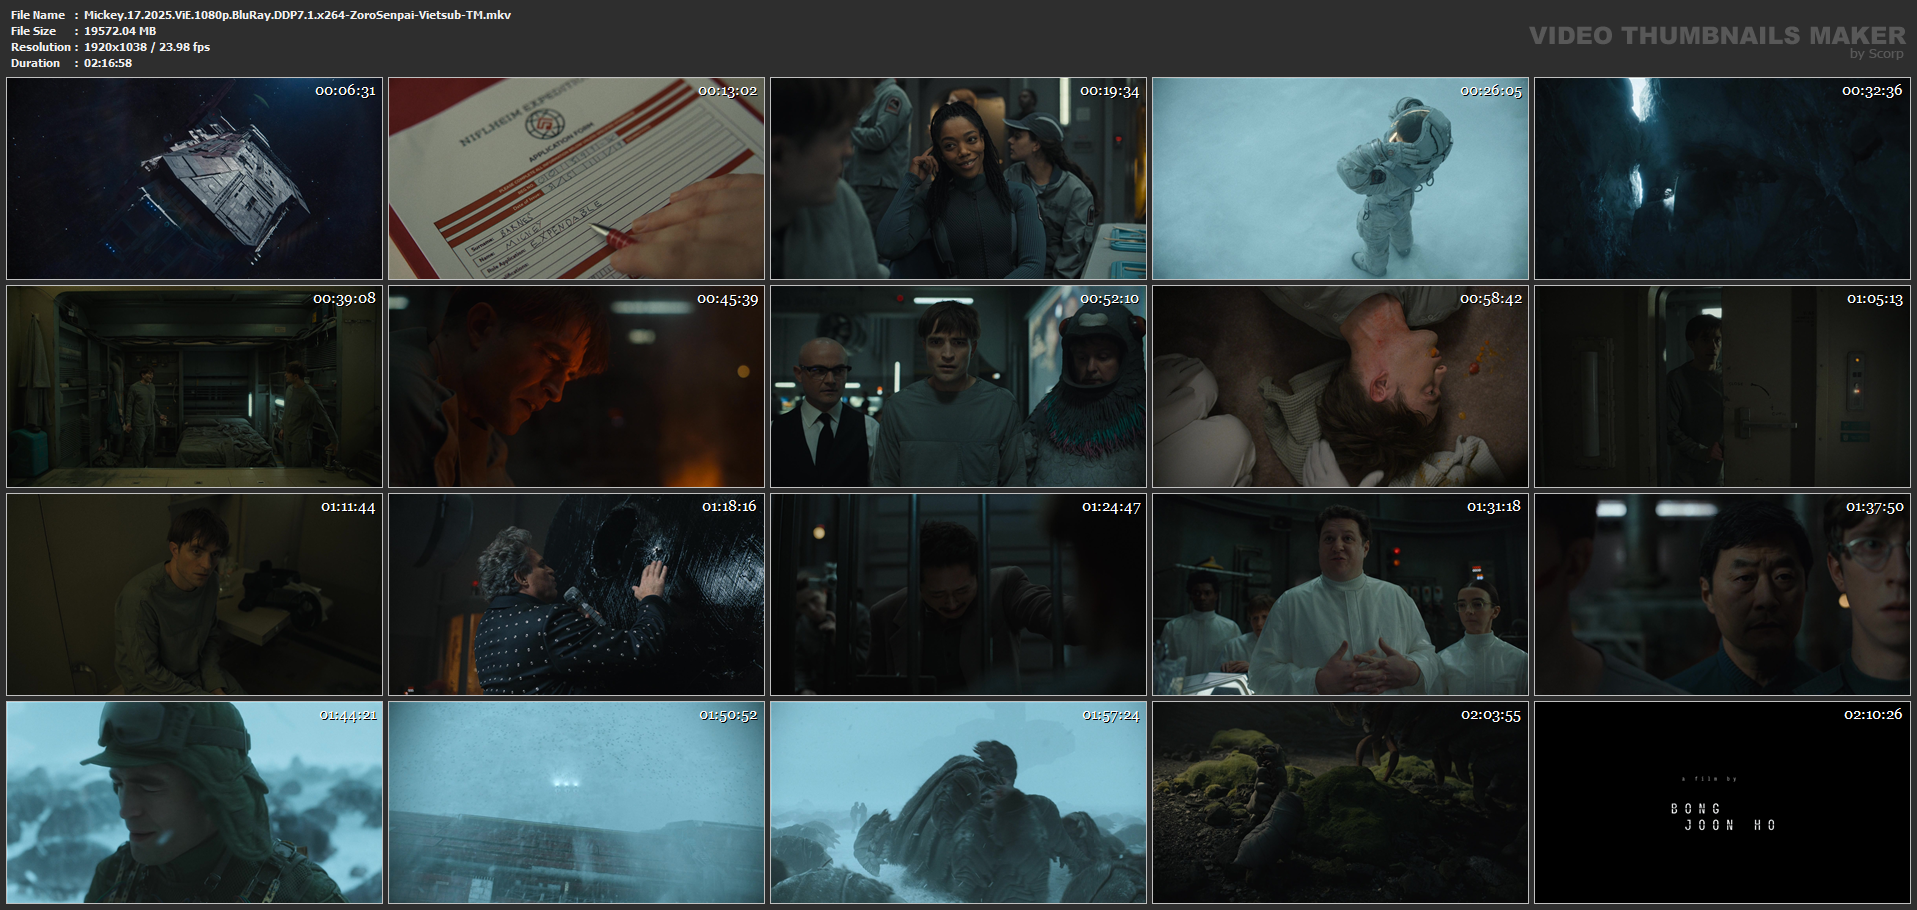Click the astronaut-in-snow thumbnail at 00:26:05
The image size is (1917, 910).
click(1340, 178)
